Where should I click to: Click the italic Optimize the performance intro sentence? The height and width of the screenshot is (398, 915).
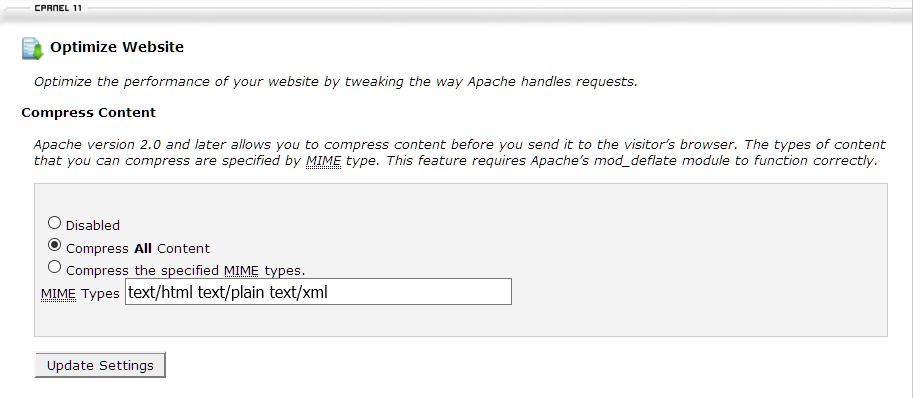point(336,82)
